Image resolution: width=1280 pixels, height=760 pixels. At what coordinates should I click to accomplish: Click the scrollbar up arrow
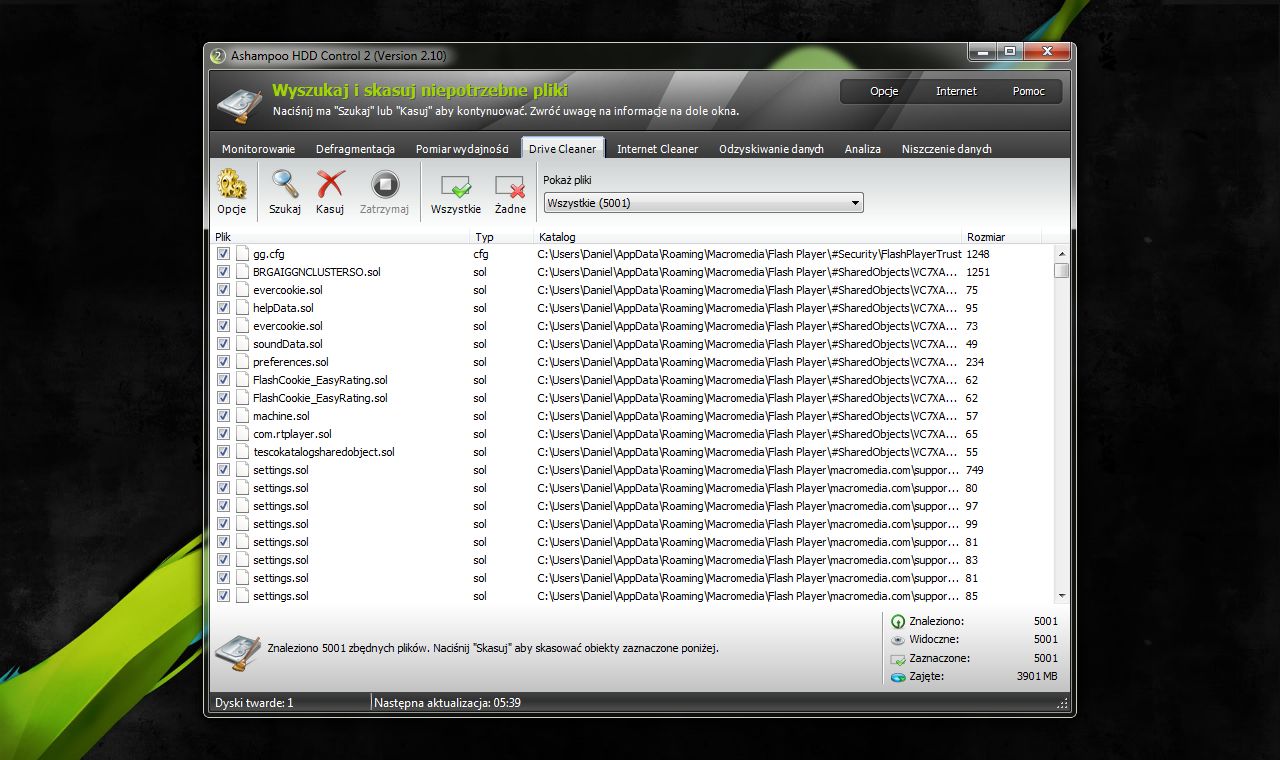(x=1061, y=253)
